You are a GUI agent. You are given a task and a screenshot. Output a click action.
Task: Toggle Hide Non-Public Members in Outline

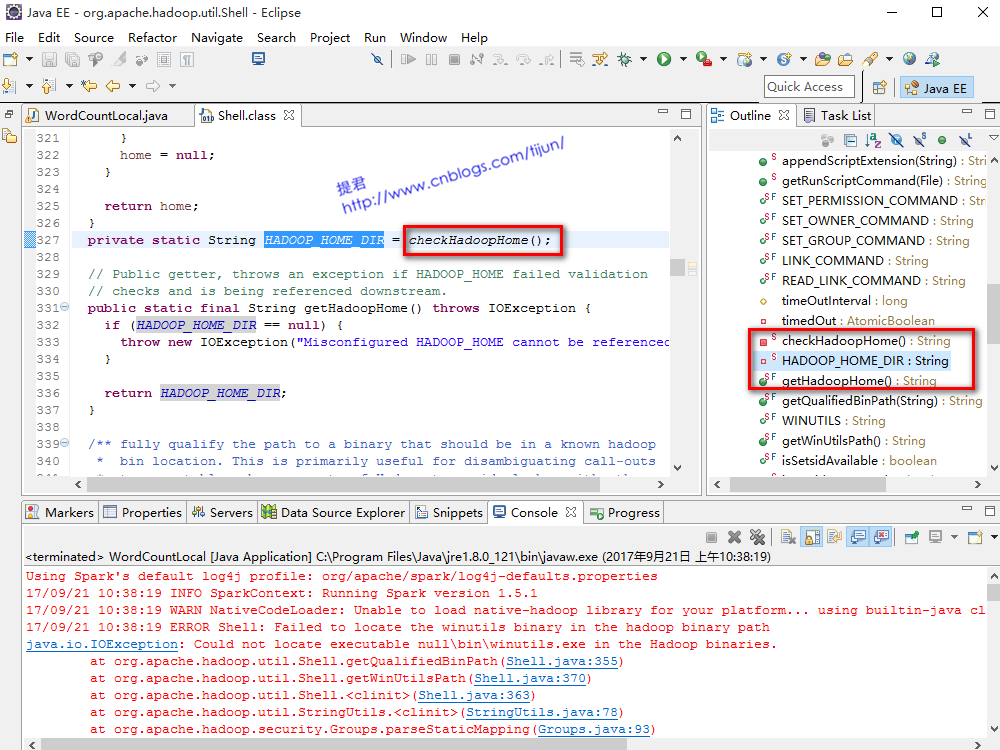point(942,140)
